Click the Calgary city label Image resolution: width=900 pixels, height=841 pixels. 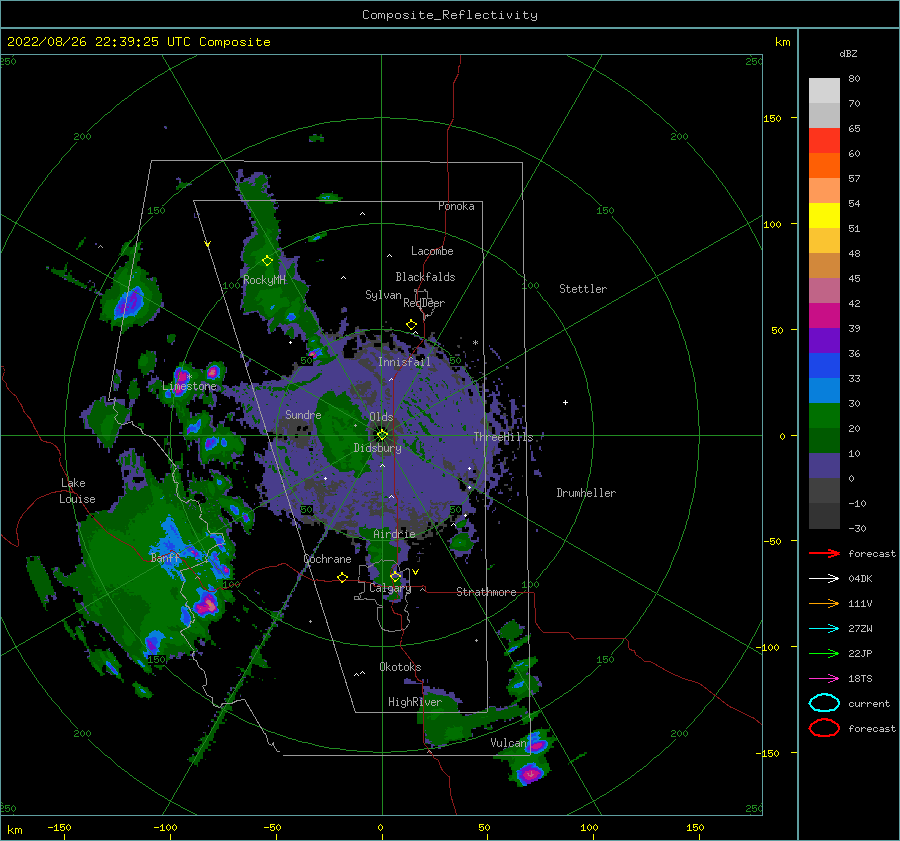pyautogui.click(x=390, y=588)
